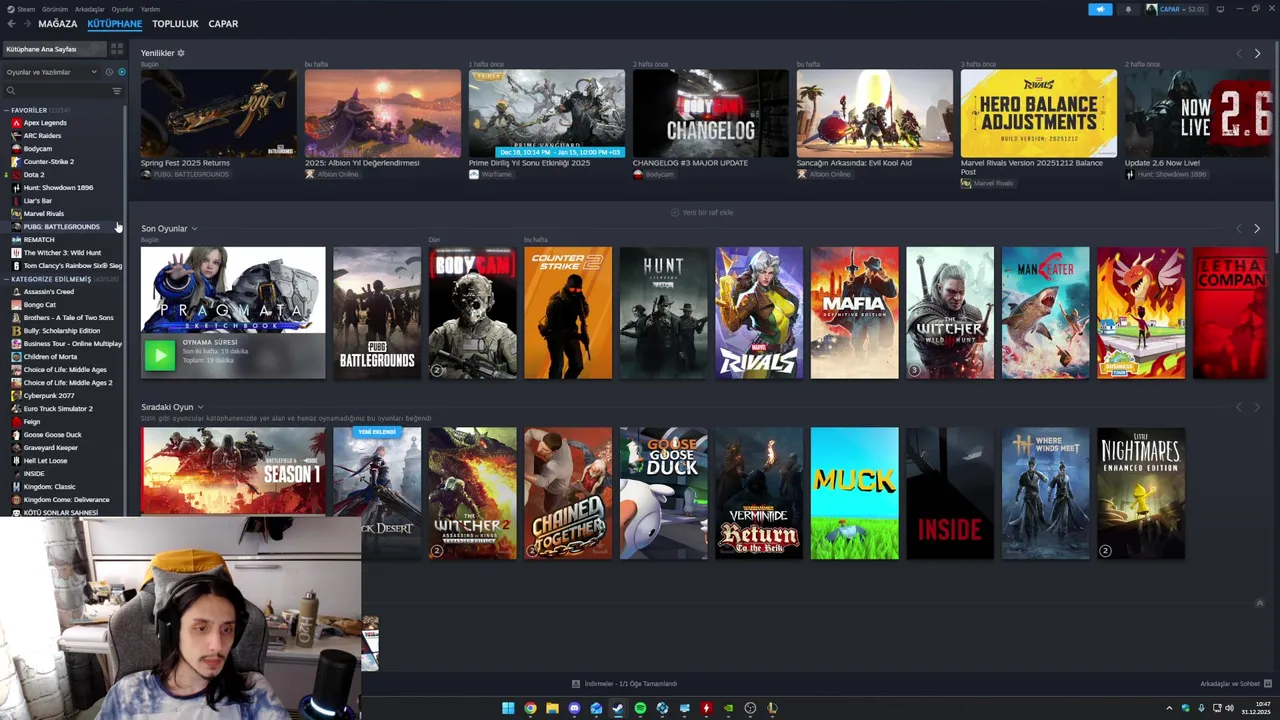The width and height of the screenshot is (1280, 720).
Task: Select Apex Legends in the favorites list
Action: pyautogui.click(x=45, y=123)
